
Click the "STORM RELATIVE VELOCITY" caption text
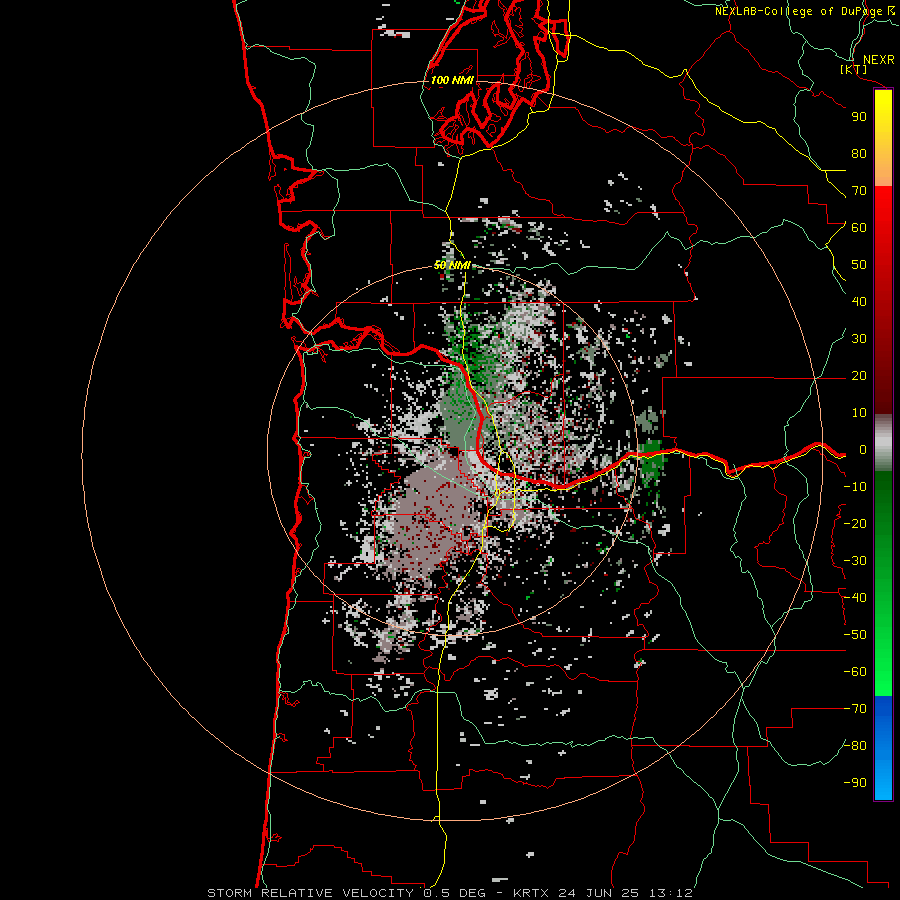(x=311, y=893)
